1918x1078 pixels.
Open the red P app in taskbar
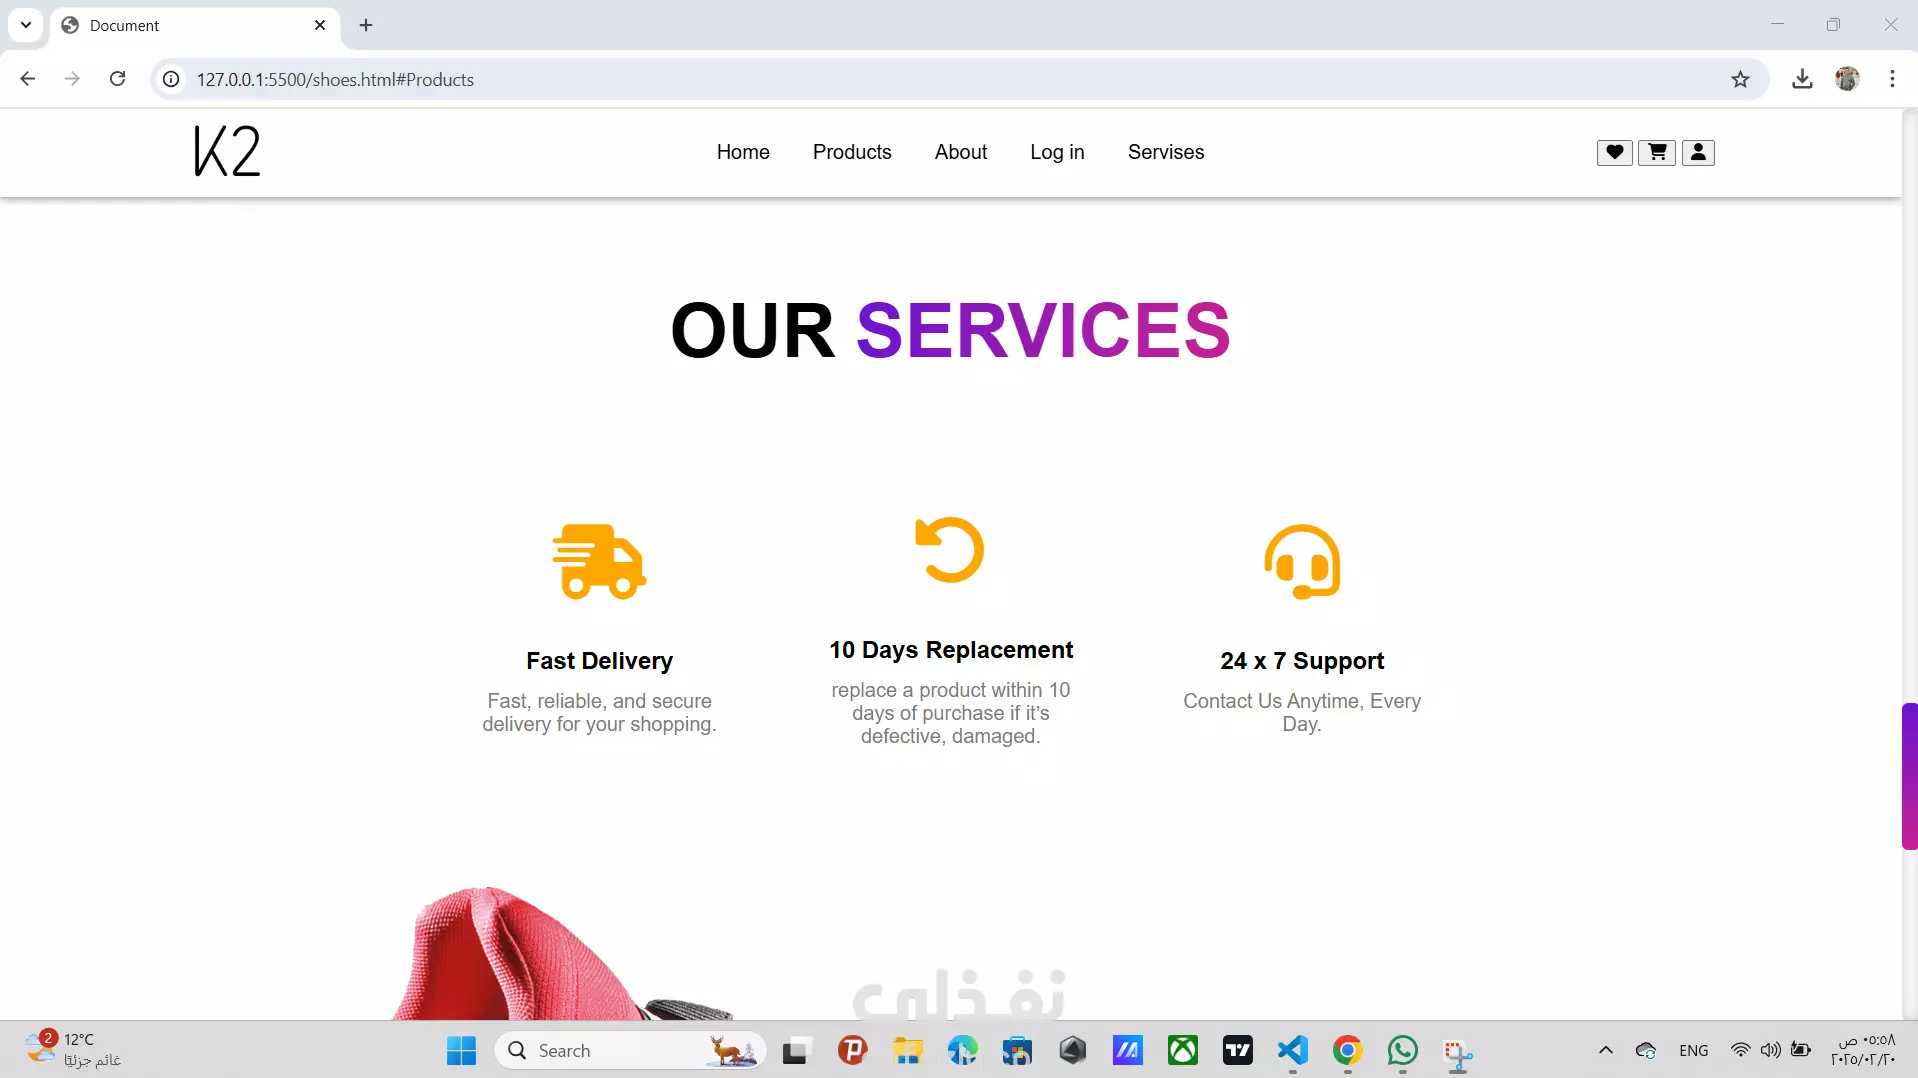coord(852,1050)
